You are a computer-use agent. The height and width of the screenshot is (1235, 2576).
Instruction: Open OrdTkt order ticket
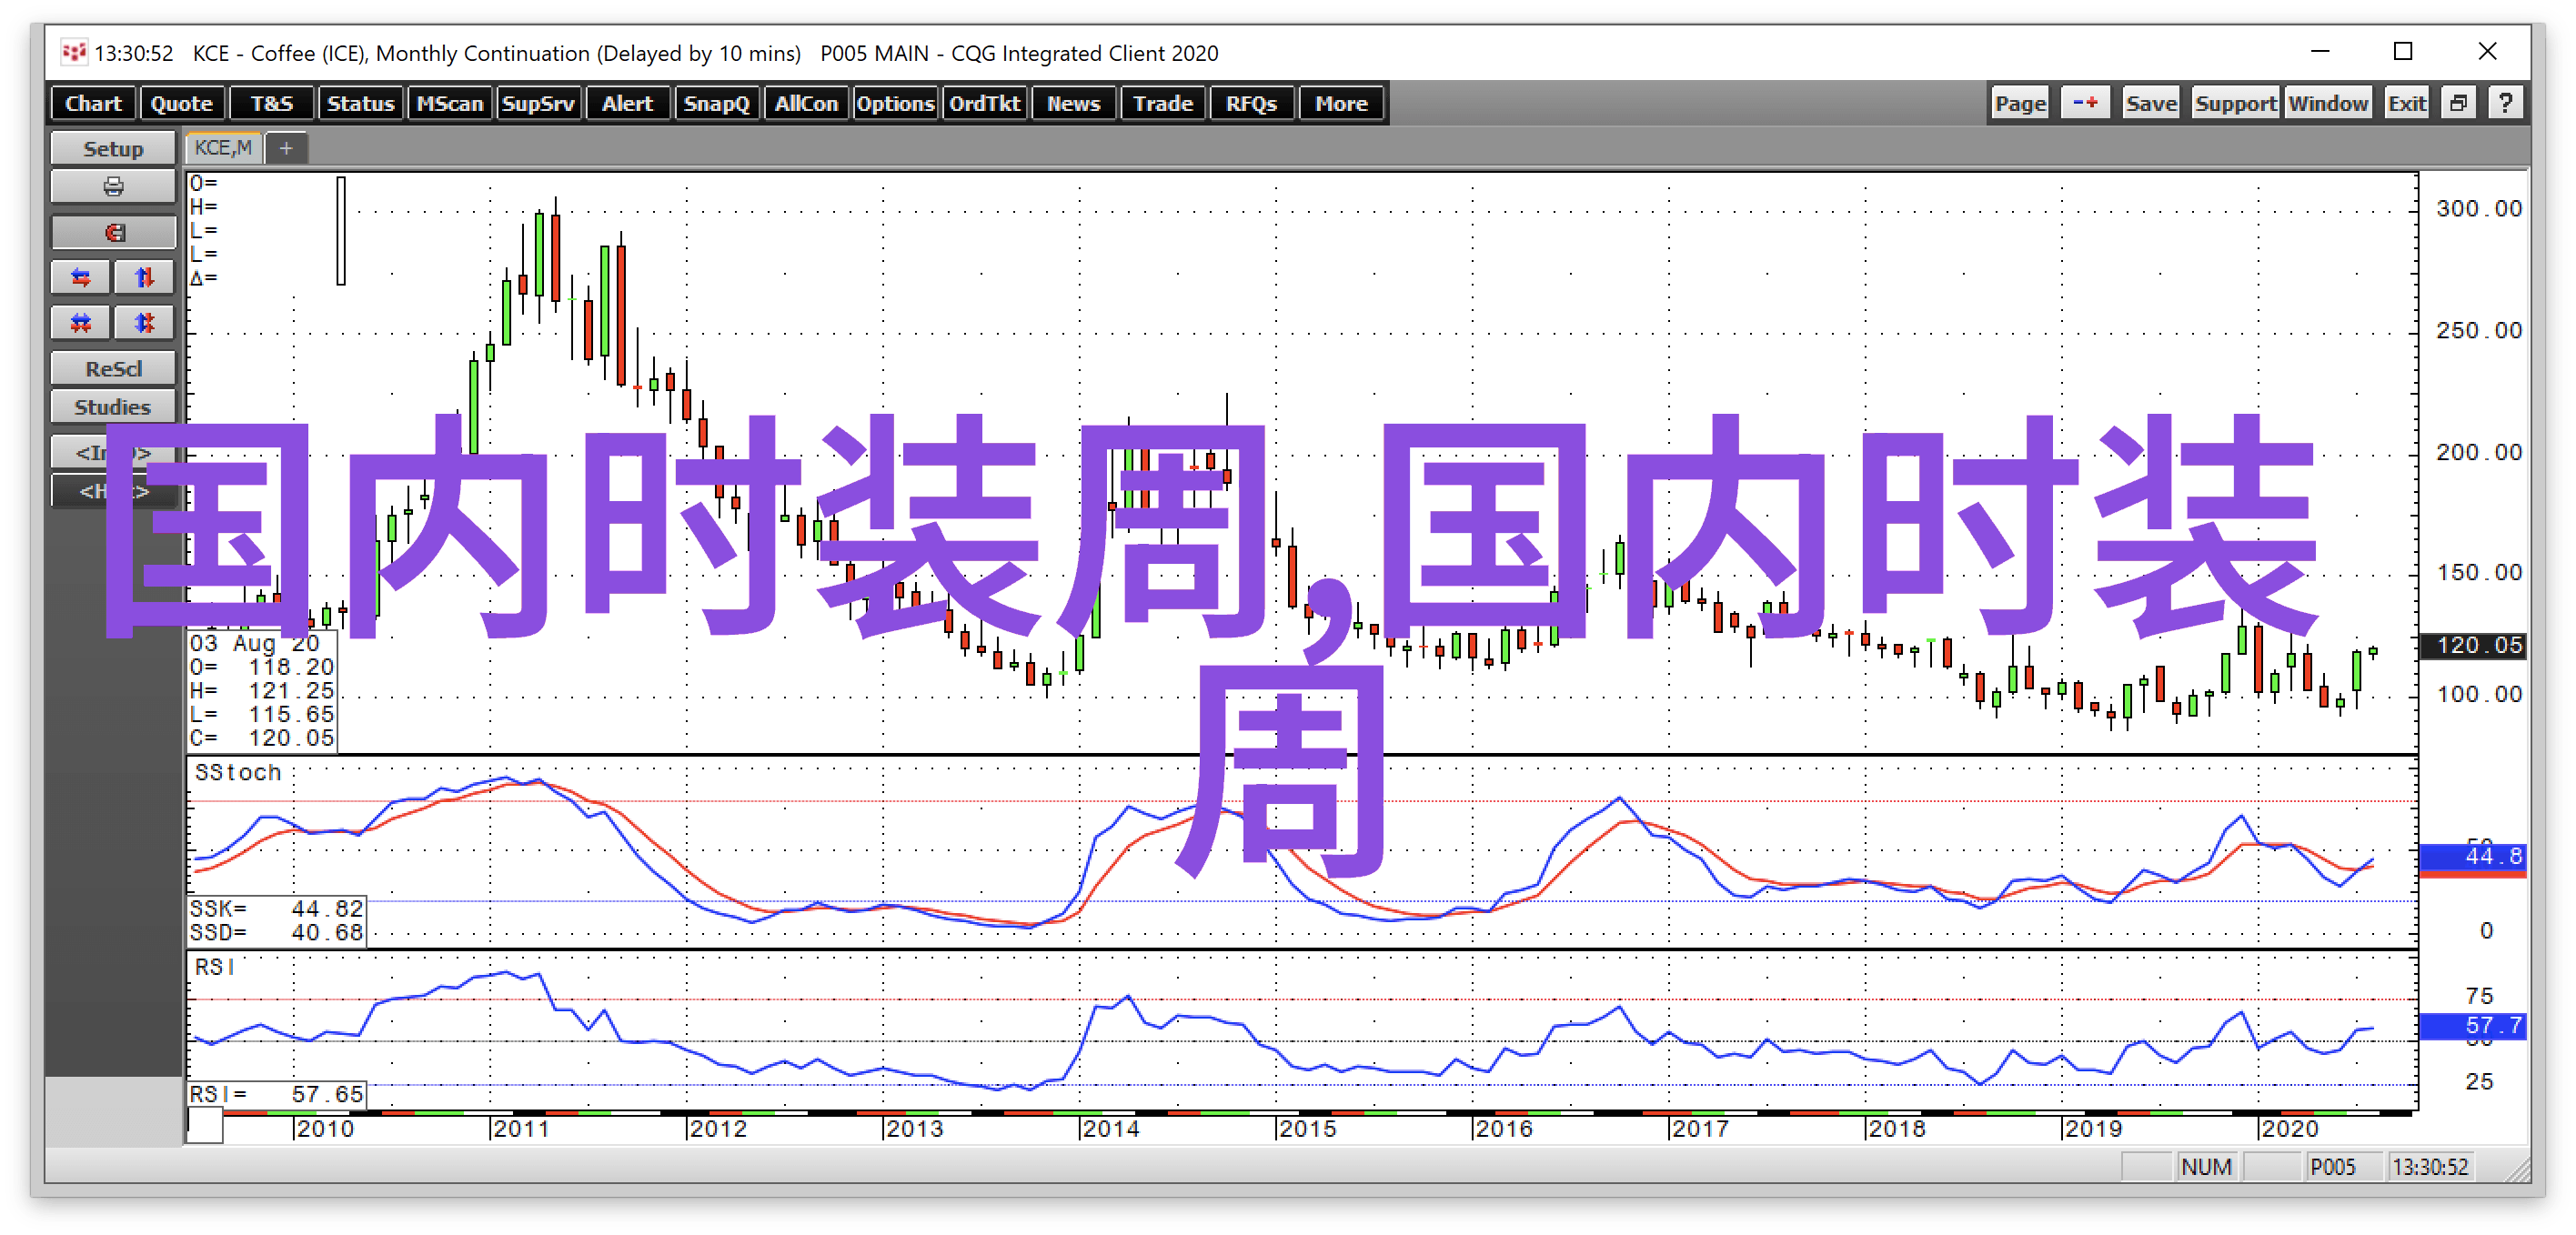(984, 103)
